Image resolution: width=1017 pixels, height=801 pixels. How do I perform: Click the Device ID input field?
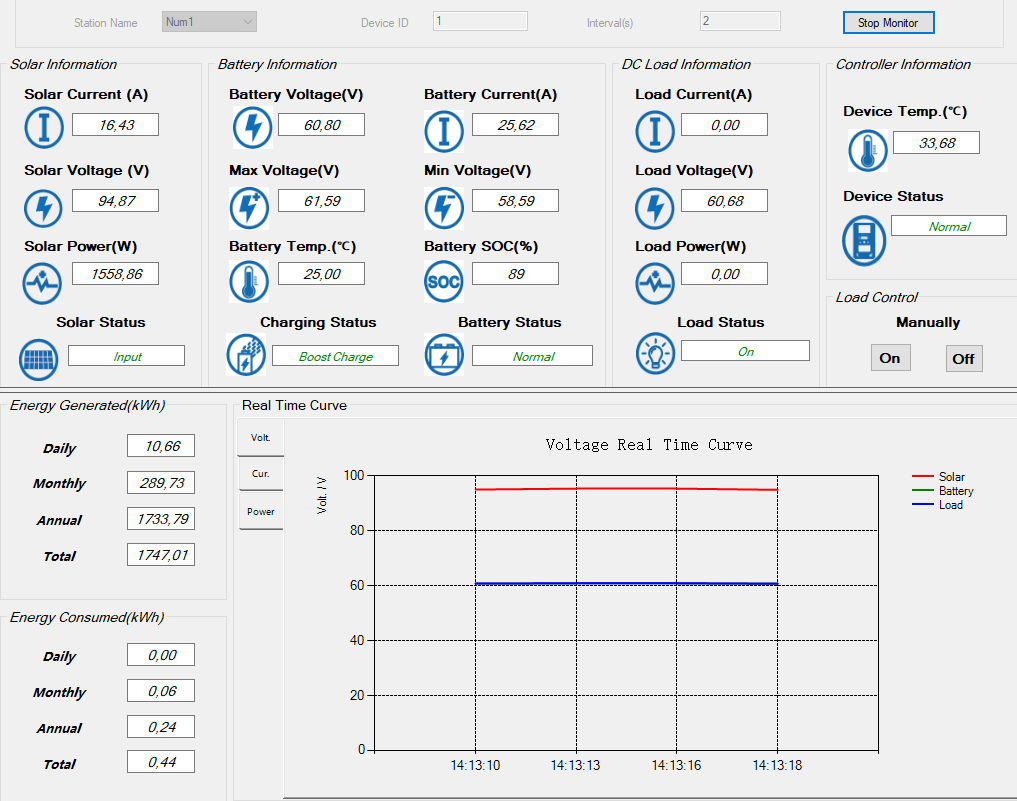(x=480, y=21)
